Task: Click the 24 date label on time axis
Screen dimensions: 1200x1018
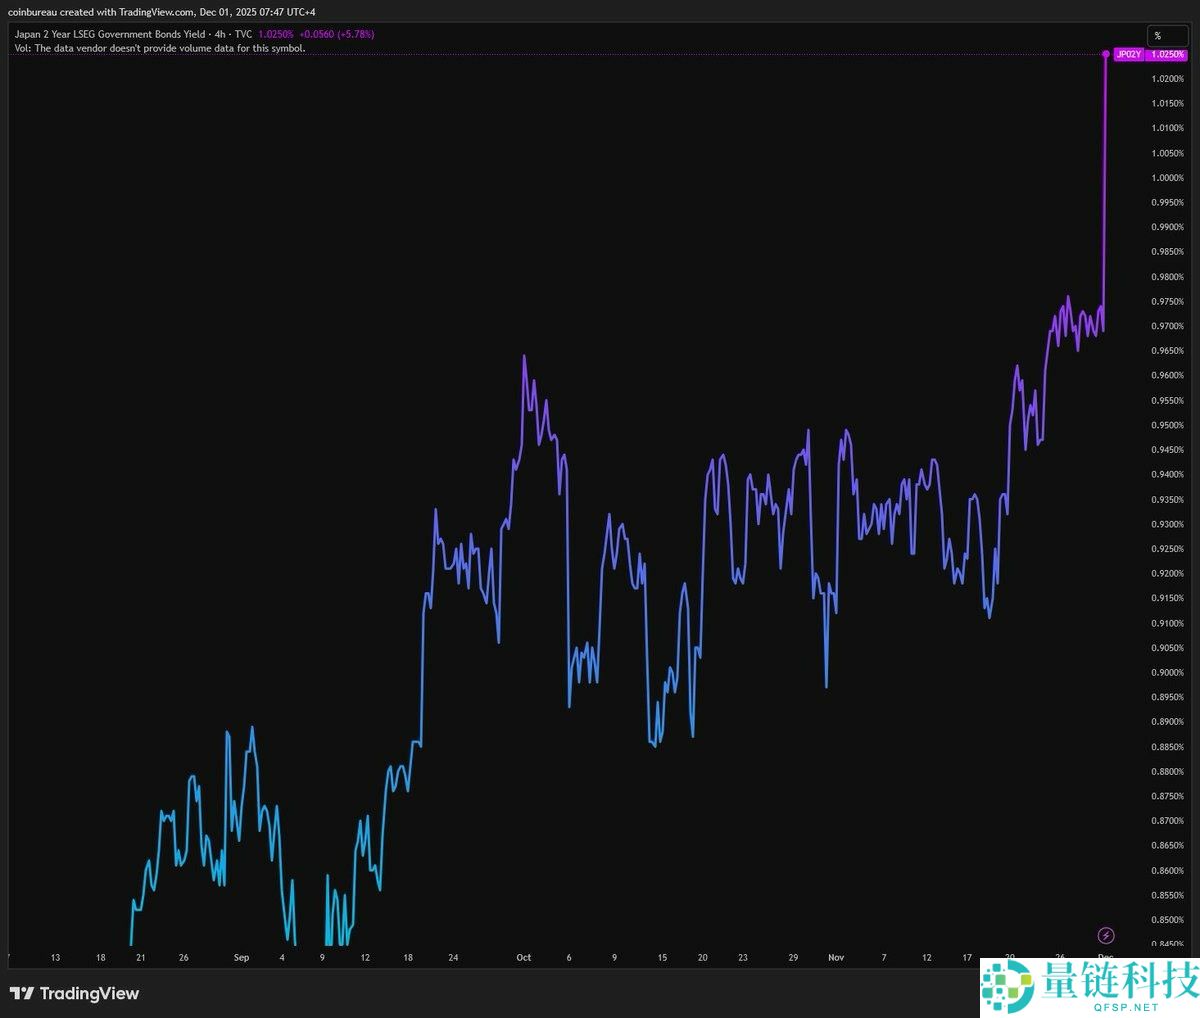Action: [453, 958]
